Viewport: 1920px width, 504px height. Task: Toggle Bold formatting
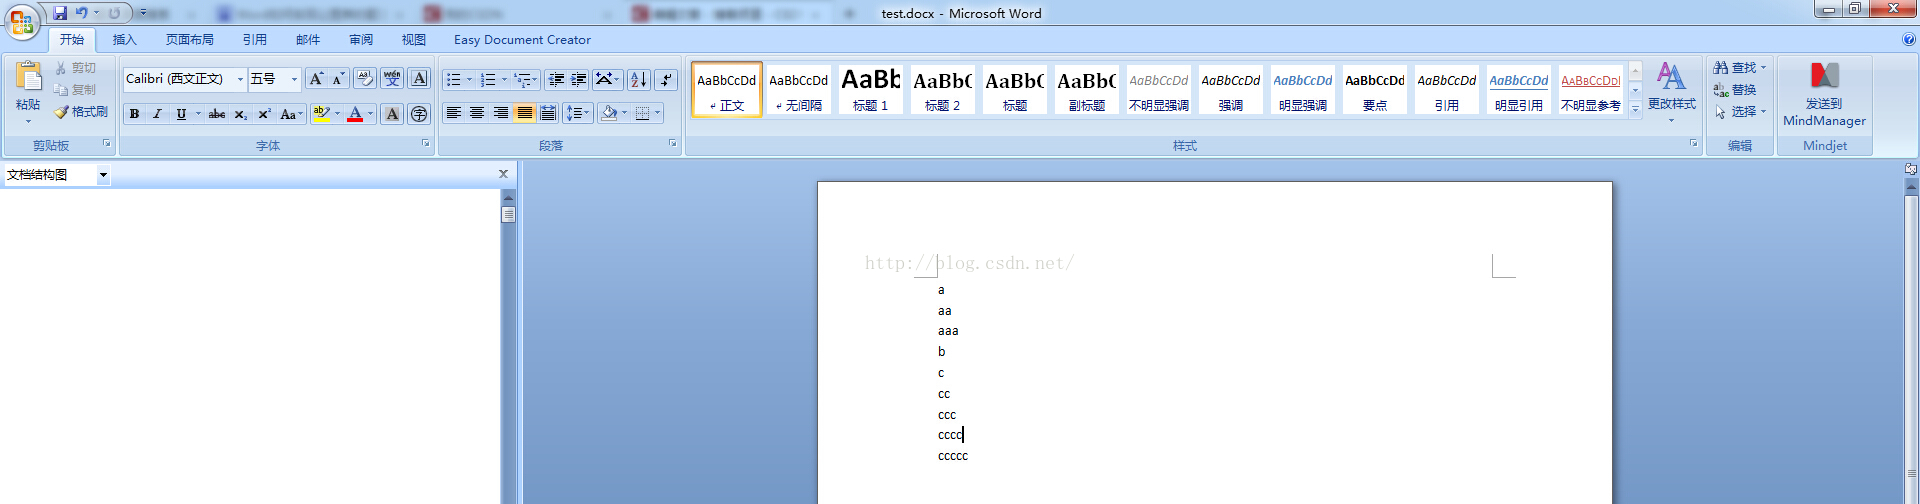[x=134, y=114]
